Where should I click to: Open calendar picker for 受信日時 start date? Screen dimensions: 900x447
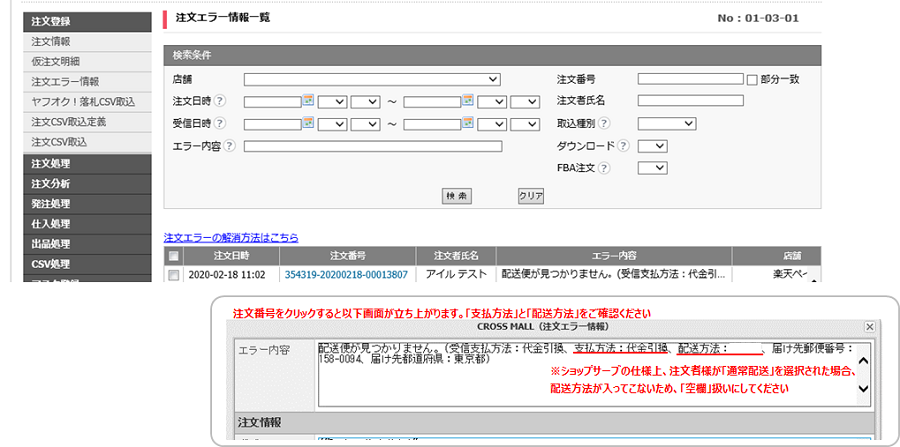pyautogui.click(x=308, y=122)
